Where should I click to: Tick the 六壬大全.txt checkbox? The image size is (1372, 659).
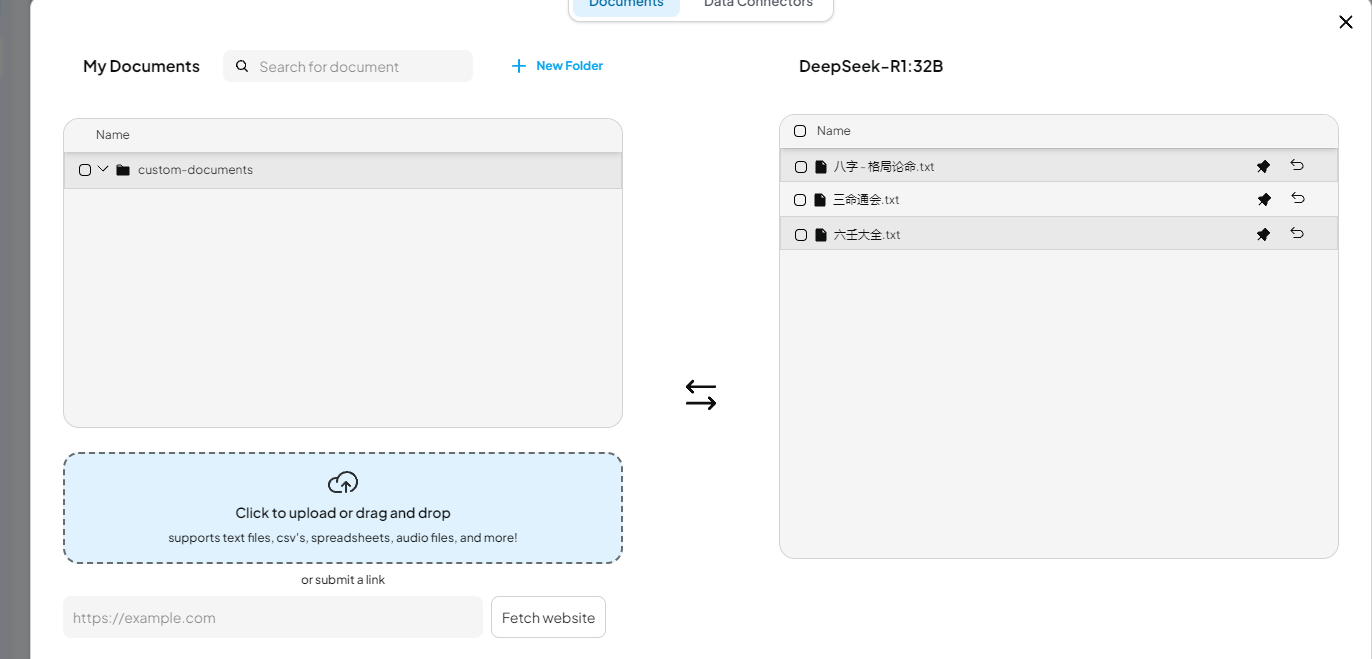coord(800,235)
